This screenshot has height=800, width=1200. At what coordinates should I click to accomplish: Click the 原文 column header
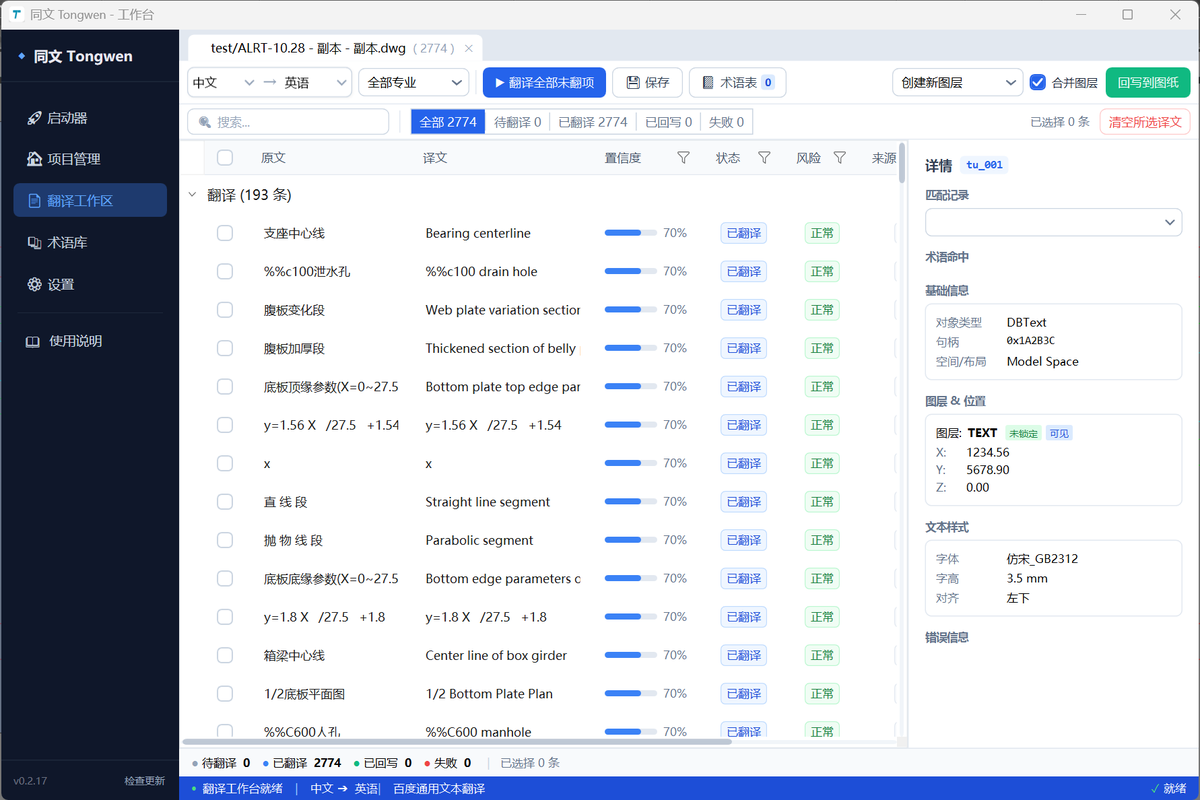273,158
